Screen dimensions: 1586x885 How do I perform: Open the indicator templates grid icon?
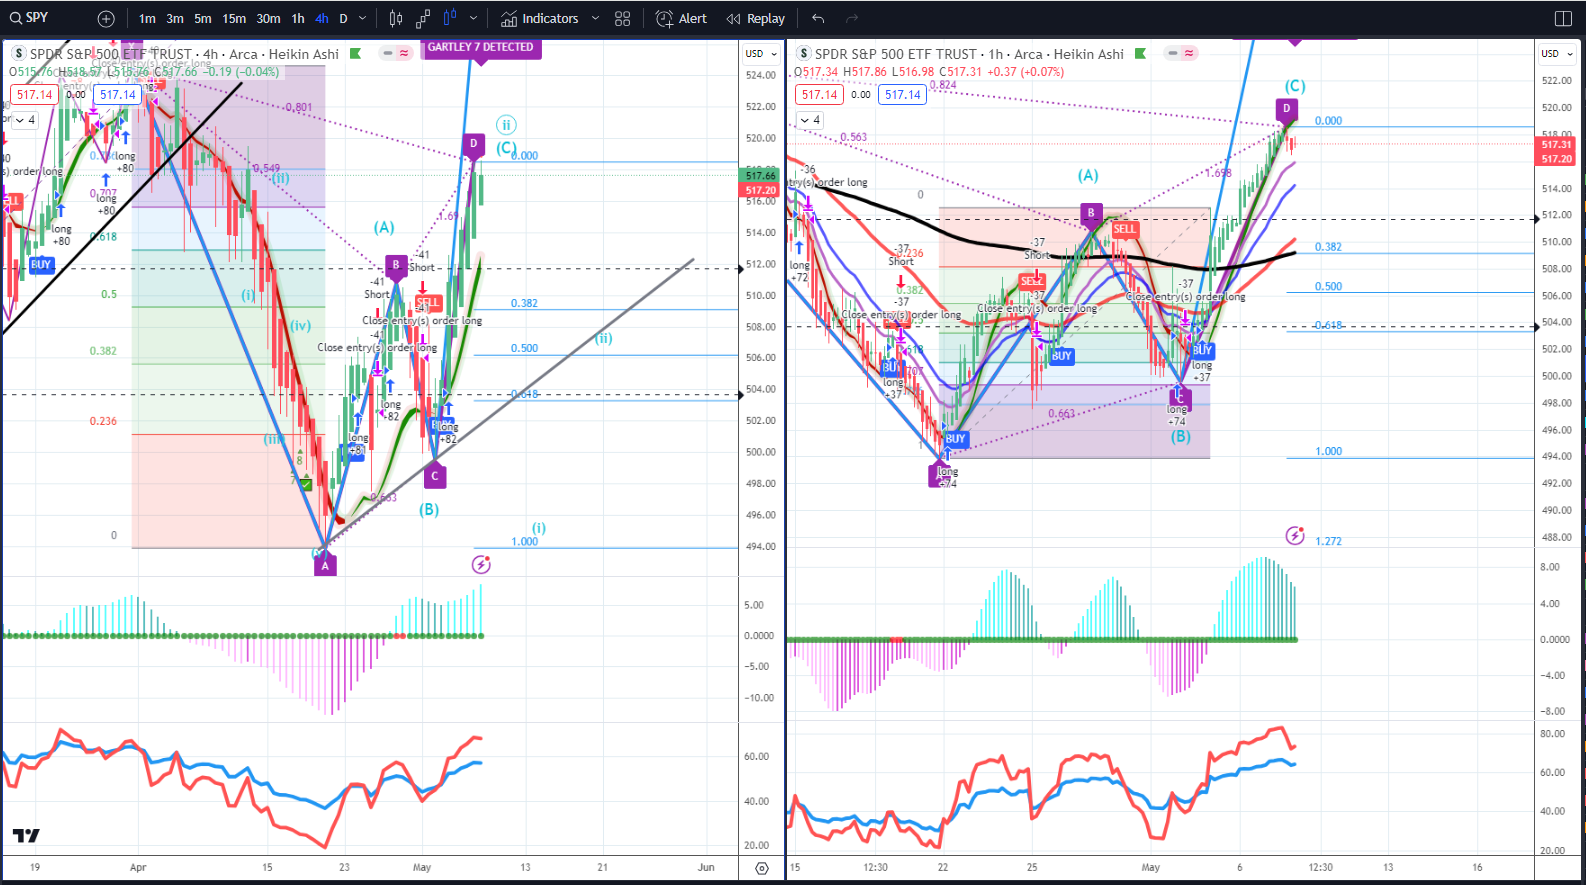pyautogui.click(x=623, y=18)
